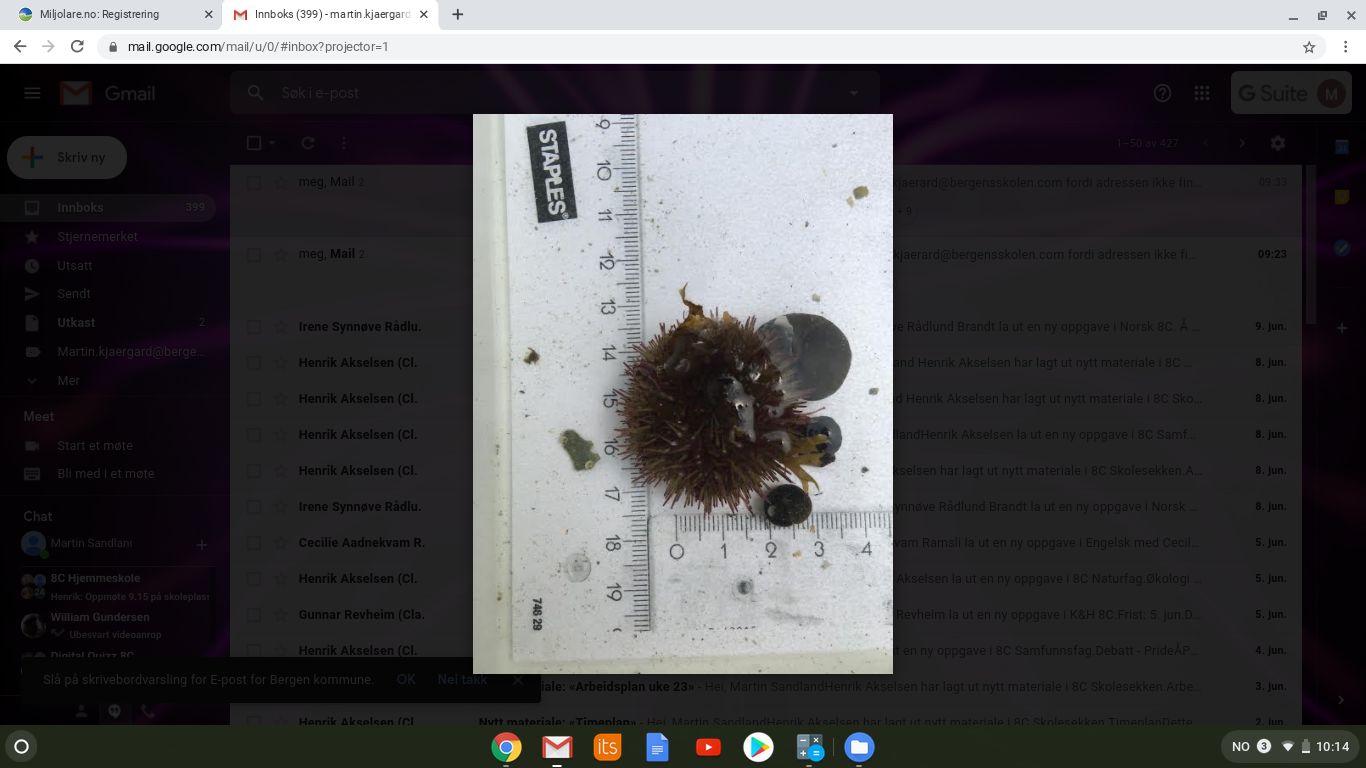Click the search magnifier icon
Viewport: 1366px width, 768px height.
pyautogui.click(x=256, y=93)
